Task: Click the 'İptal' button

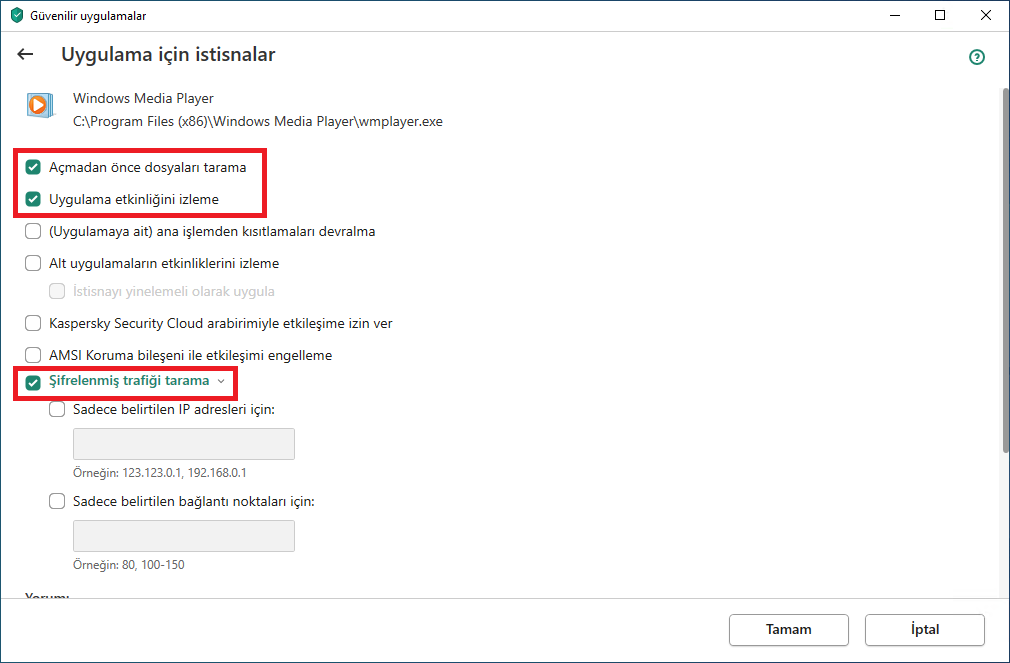Action: (924, 629)
